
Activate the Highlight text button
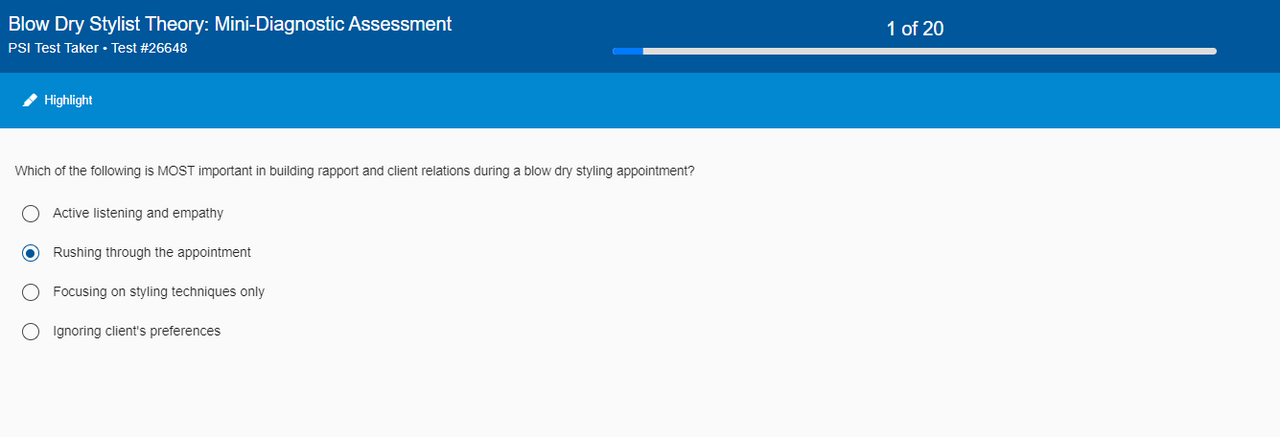click(68, 100)
